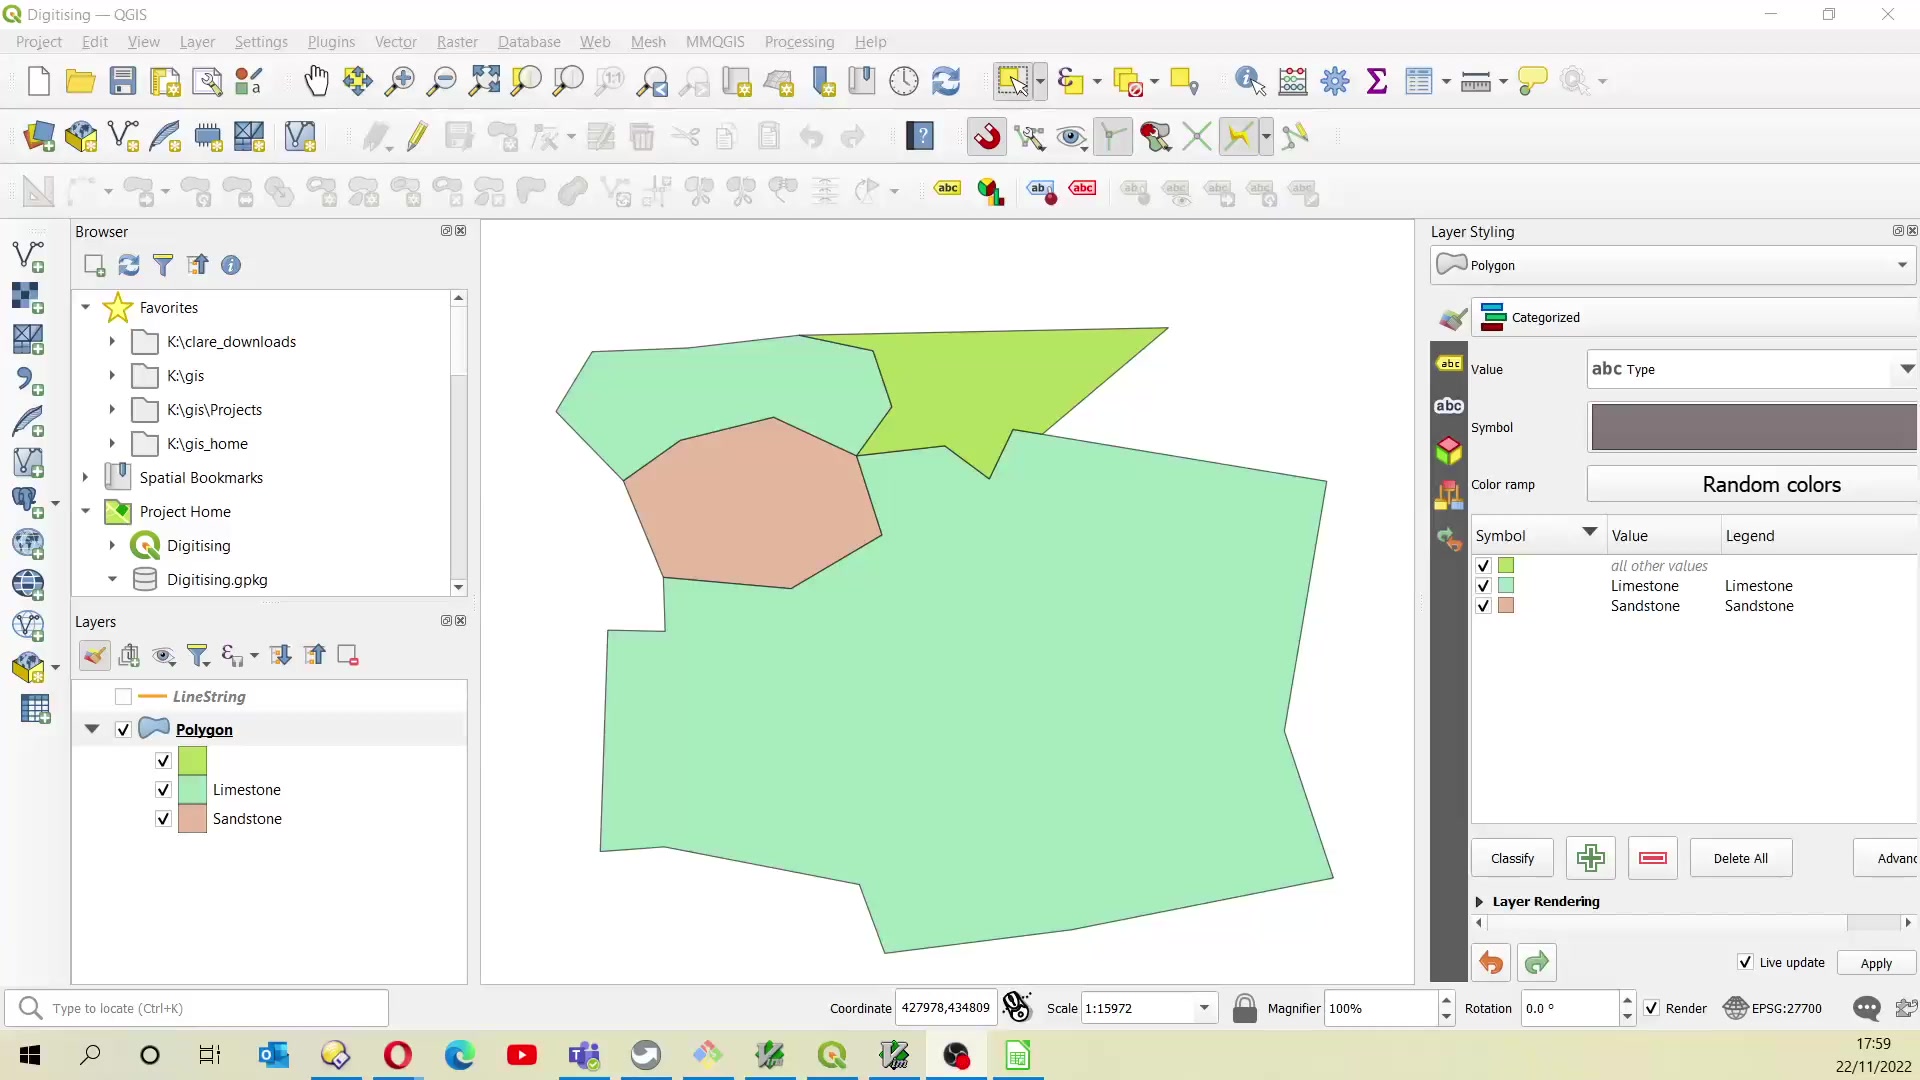This screenshot has width=1920, height=1080.
Task: Click the Refresh map canvas icon
Action: (947, 81)
